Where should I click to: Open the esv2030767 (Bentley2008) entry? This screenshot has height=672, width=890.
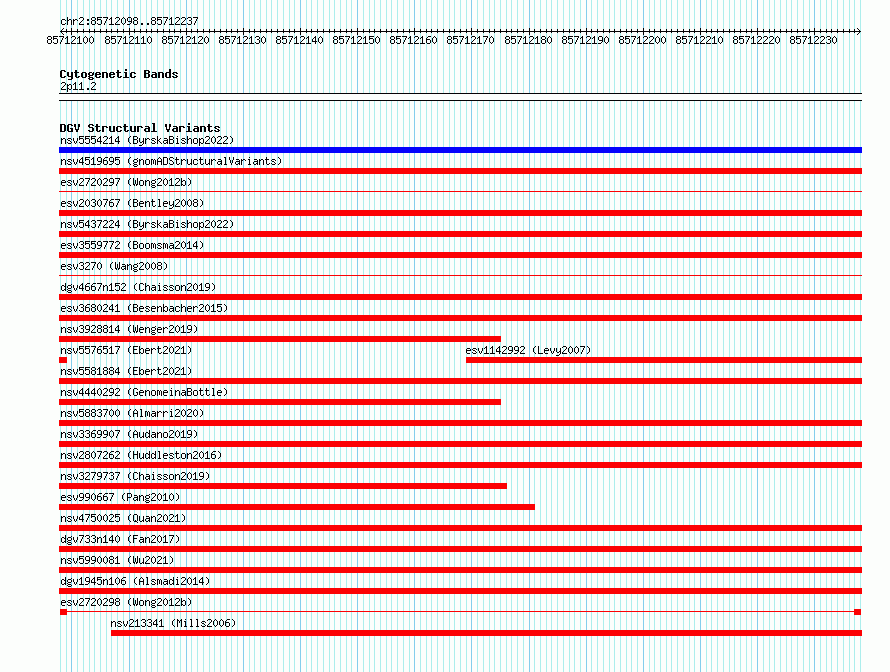pyautogui.click(x=132, y=203)
